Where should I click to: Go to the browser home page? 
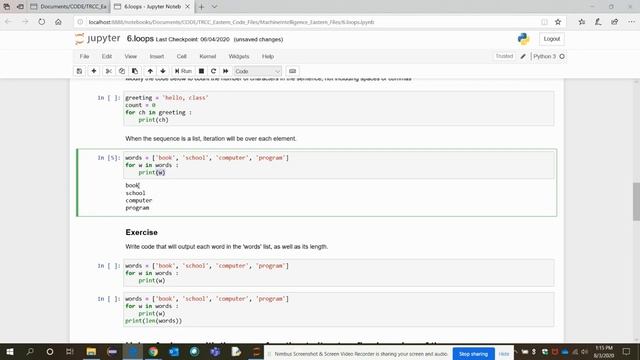(58, 22)
